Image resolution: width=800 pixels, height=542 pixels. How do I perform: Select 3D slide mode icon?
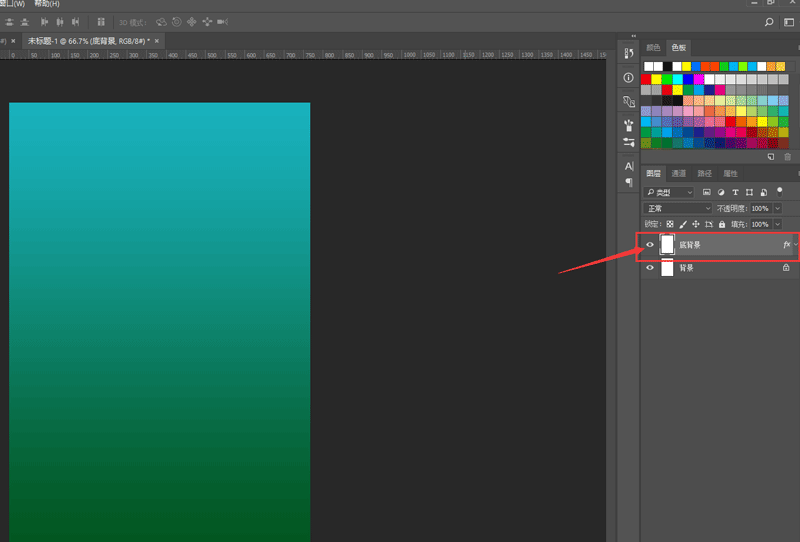coord(207,22)
